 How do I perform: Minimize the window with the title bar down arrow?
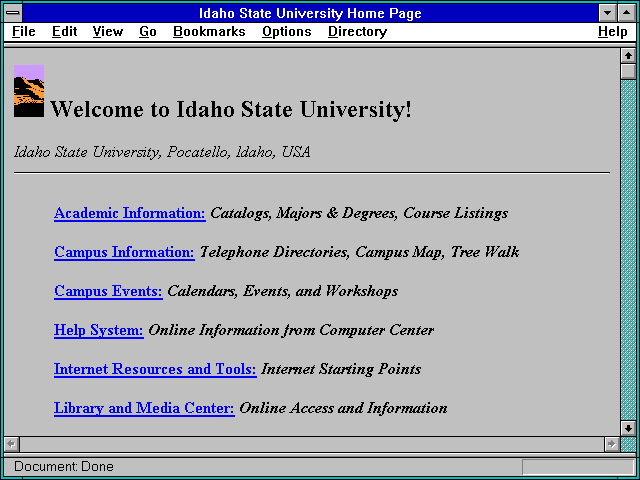point(607,13)
